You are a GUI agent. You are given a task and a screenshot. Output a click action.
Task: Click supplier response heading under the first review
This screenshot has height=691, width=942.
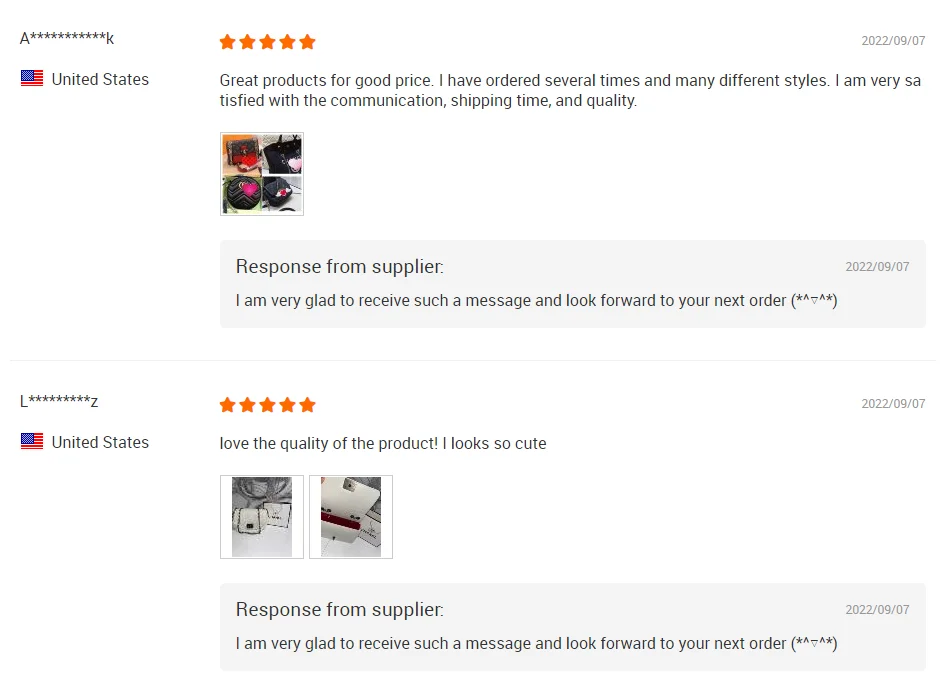click(340, 266)
